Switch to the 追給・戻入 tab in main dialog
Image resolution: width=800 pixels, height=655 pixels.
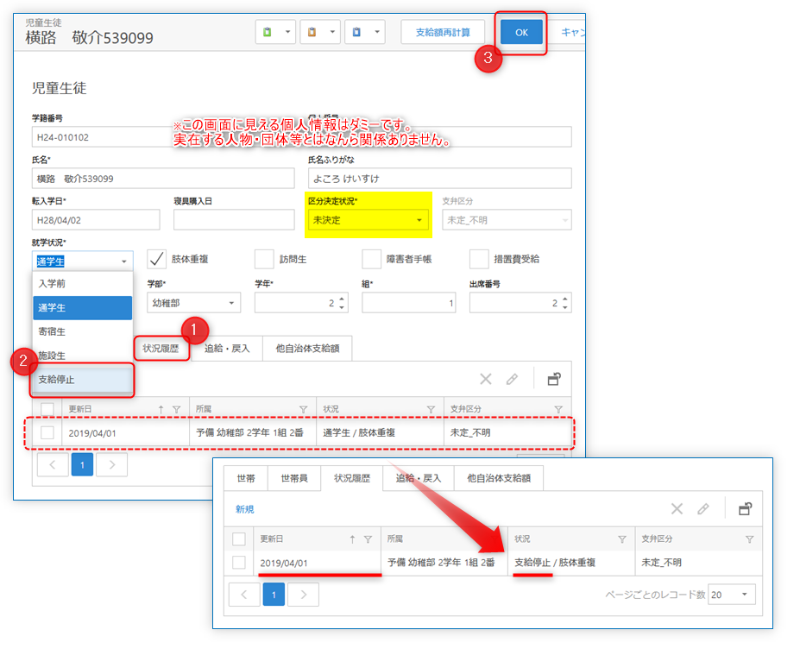coord(227,348)
